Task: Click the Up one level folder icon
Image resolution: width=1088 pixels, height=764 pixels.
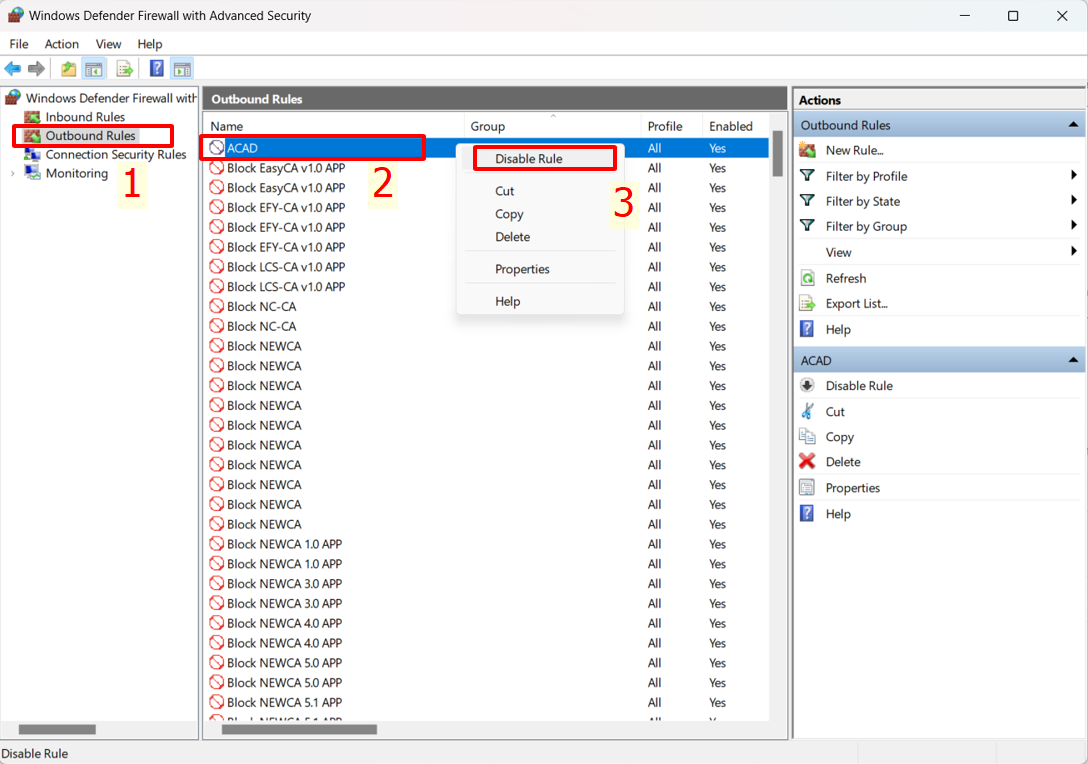Action: pyautogui.click(x=68, y=69)
